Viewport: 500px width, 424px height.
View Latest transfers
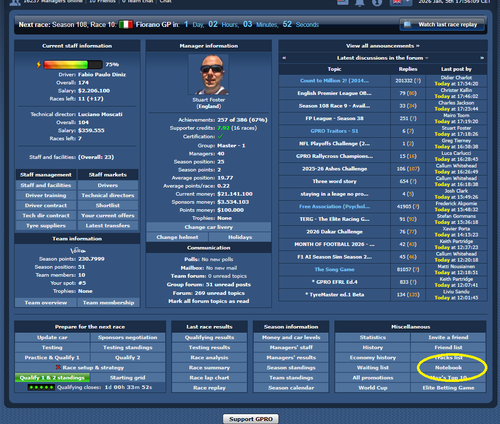(x=108, y=226)
